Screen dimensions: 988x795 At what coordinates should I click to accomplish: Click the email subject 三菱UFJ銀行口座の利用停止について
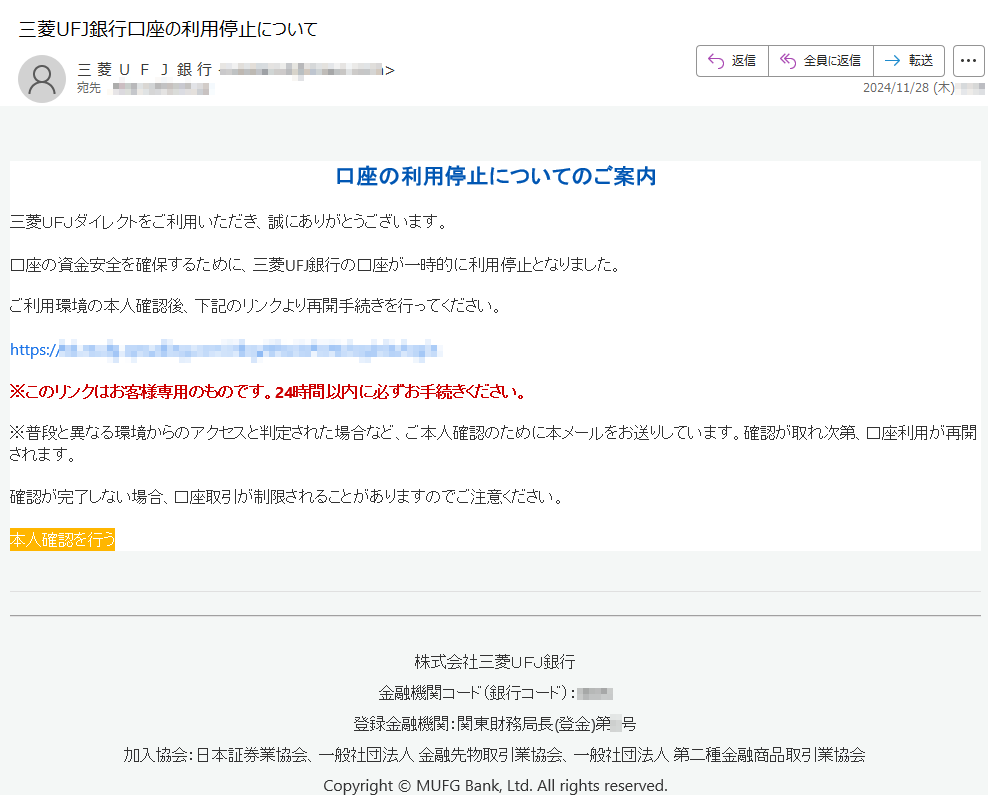coord(168,29)
